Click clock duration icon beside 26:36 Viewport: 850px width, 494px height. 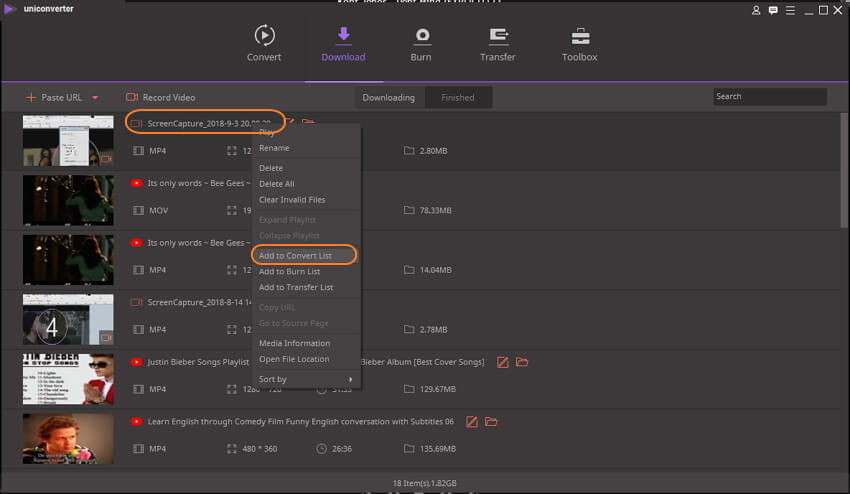(321, 449)
